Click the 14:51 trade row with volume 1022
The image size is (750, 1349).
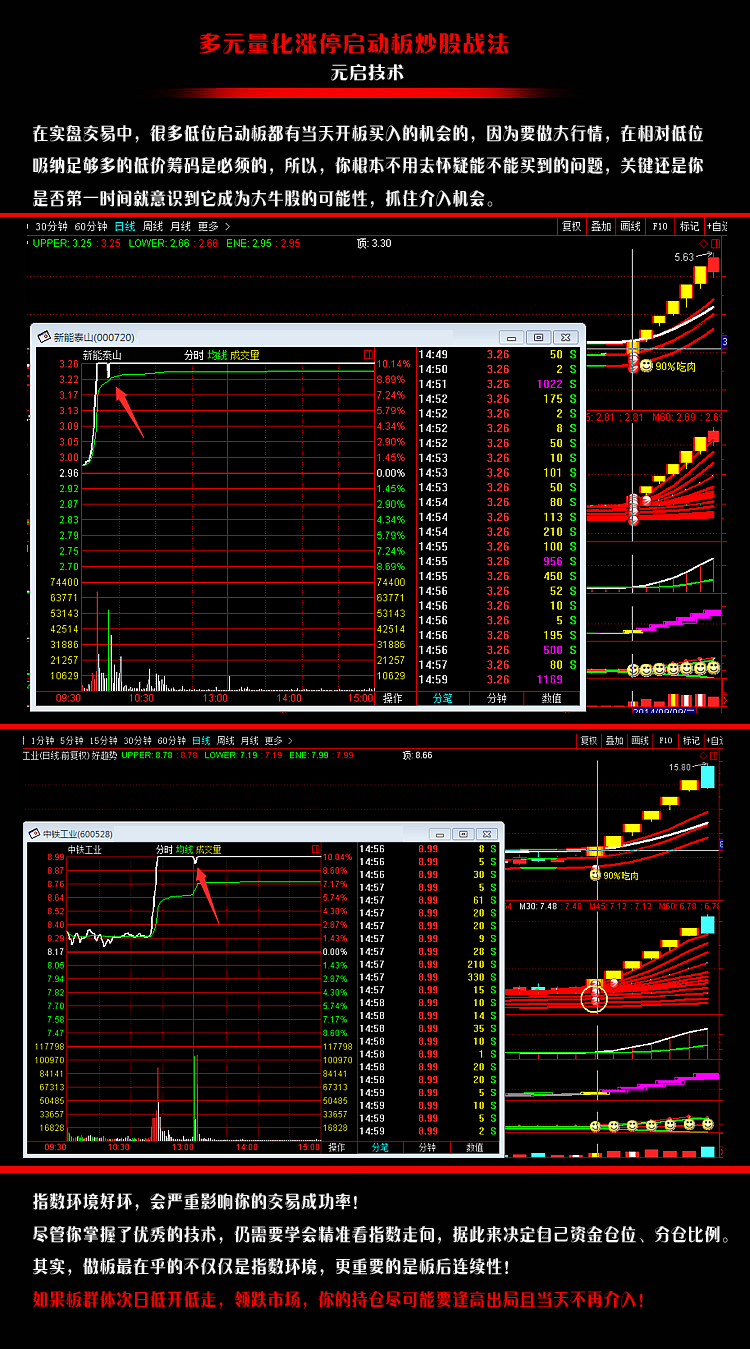point(498,384)
